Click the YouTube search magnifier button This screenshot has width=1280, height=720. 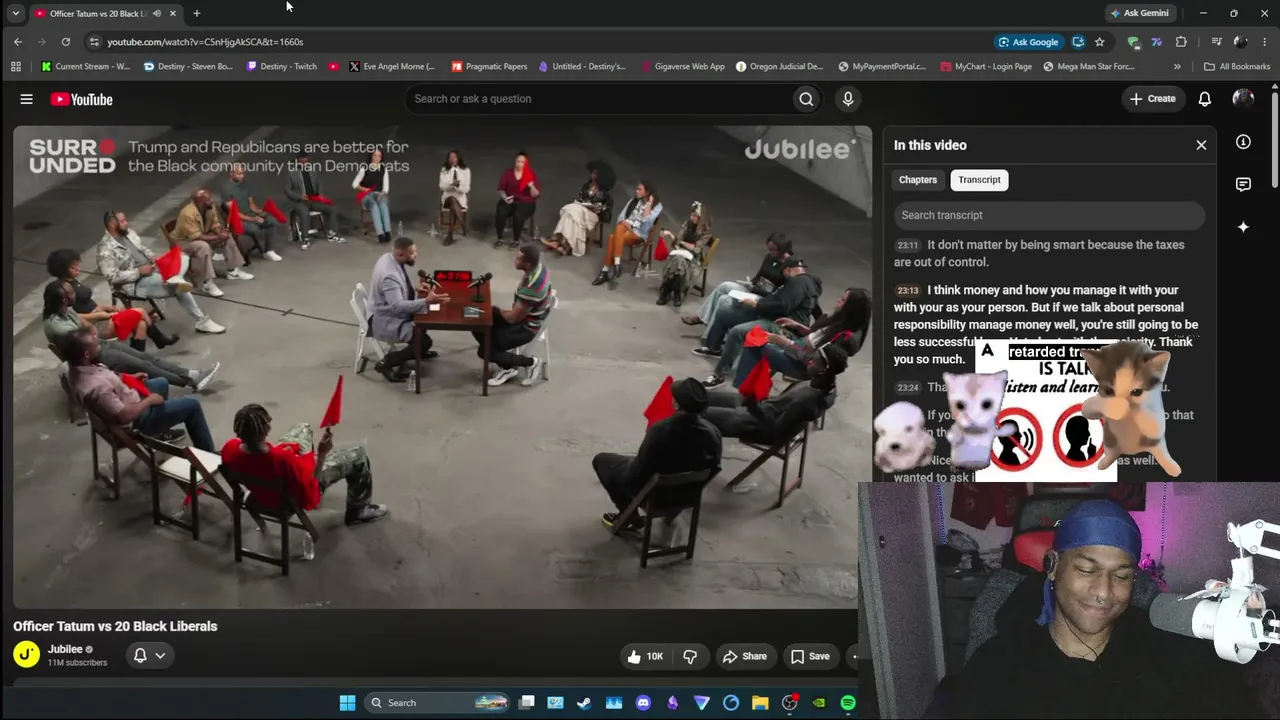click(806, 99)
